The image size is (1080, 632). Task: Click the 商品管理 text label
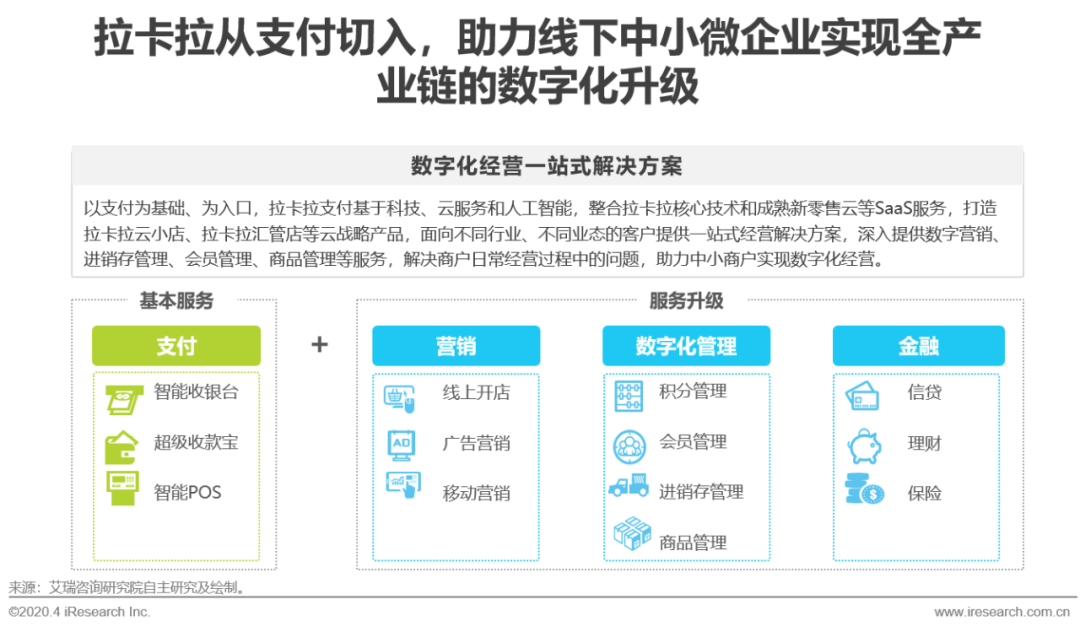pyautogui.click(x=693, y=543)
